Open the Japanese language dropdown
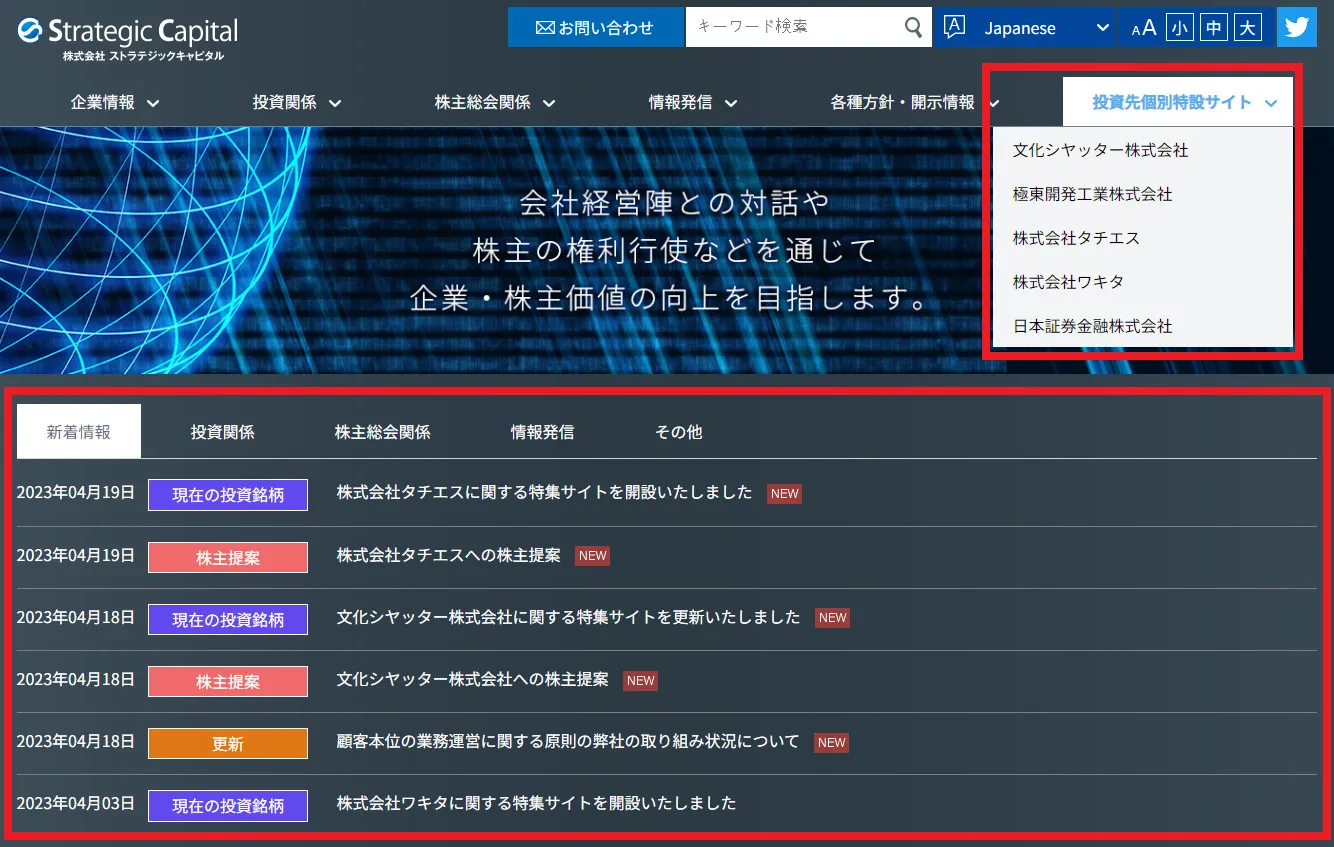Screen dimensions: 1334x847 (1024, 27)
